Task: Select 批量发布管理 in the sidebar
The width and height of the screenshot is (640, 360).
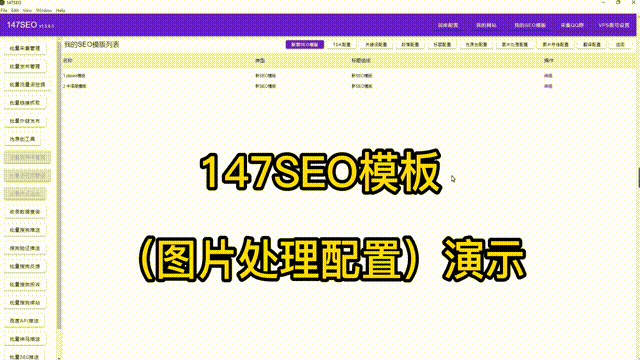Action: tap(25, 67)
